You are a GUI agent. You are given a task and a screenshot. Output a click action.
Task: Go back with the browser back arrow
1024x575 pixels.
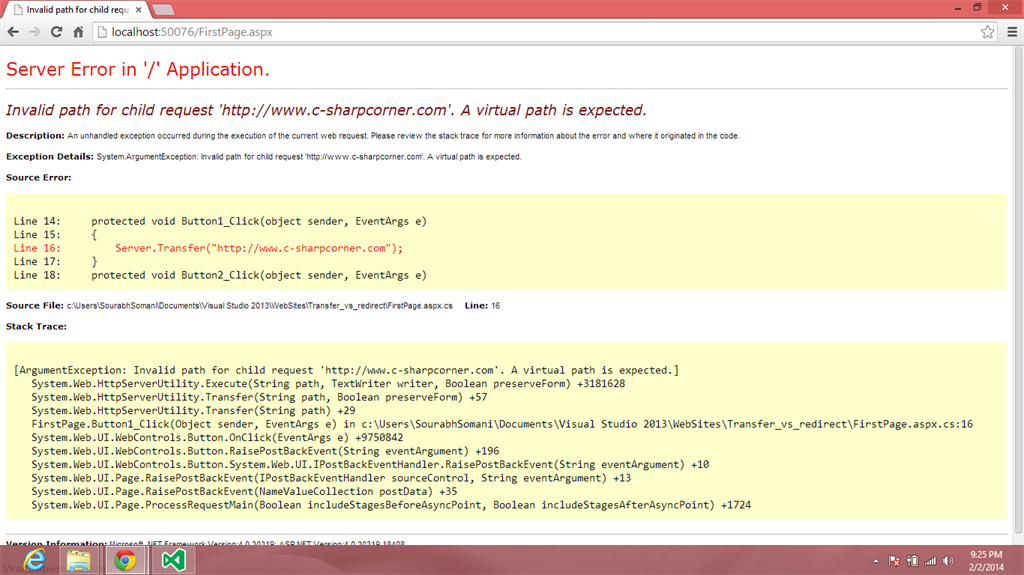13,32
